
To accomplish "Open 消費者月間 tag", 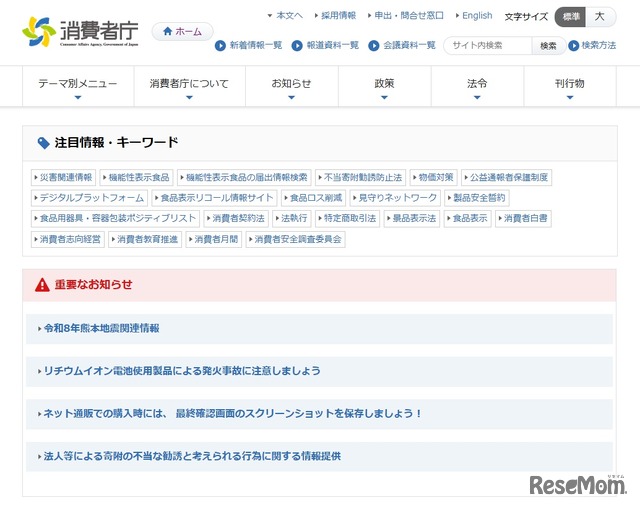I will click(x=214, y=239).
